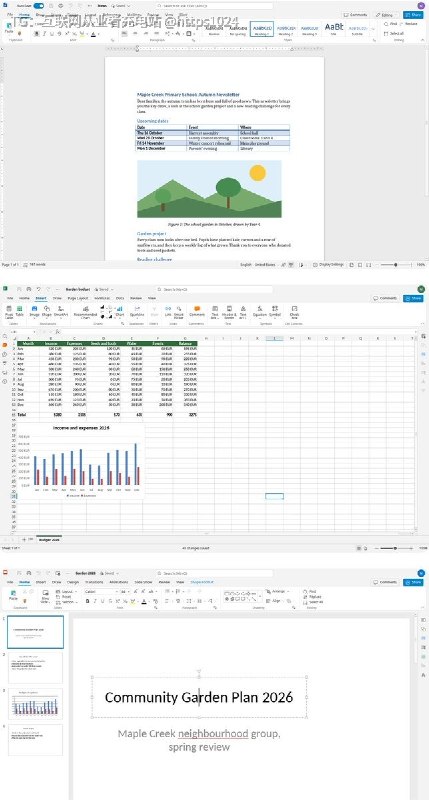Click the Comments button in Word

click(355, 15)
